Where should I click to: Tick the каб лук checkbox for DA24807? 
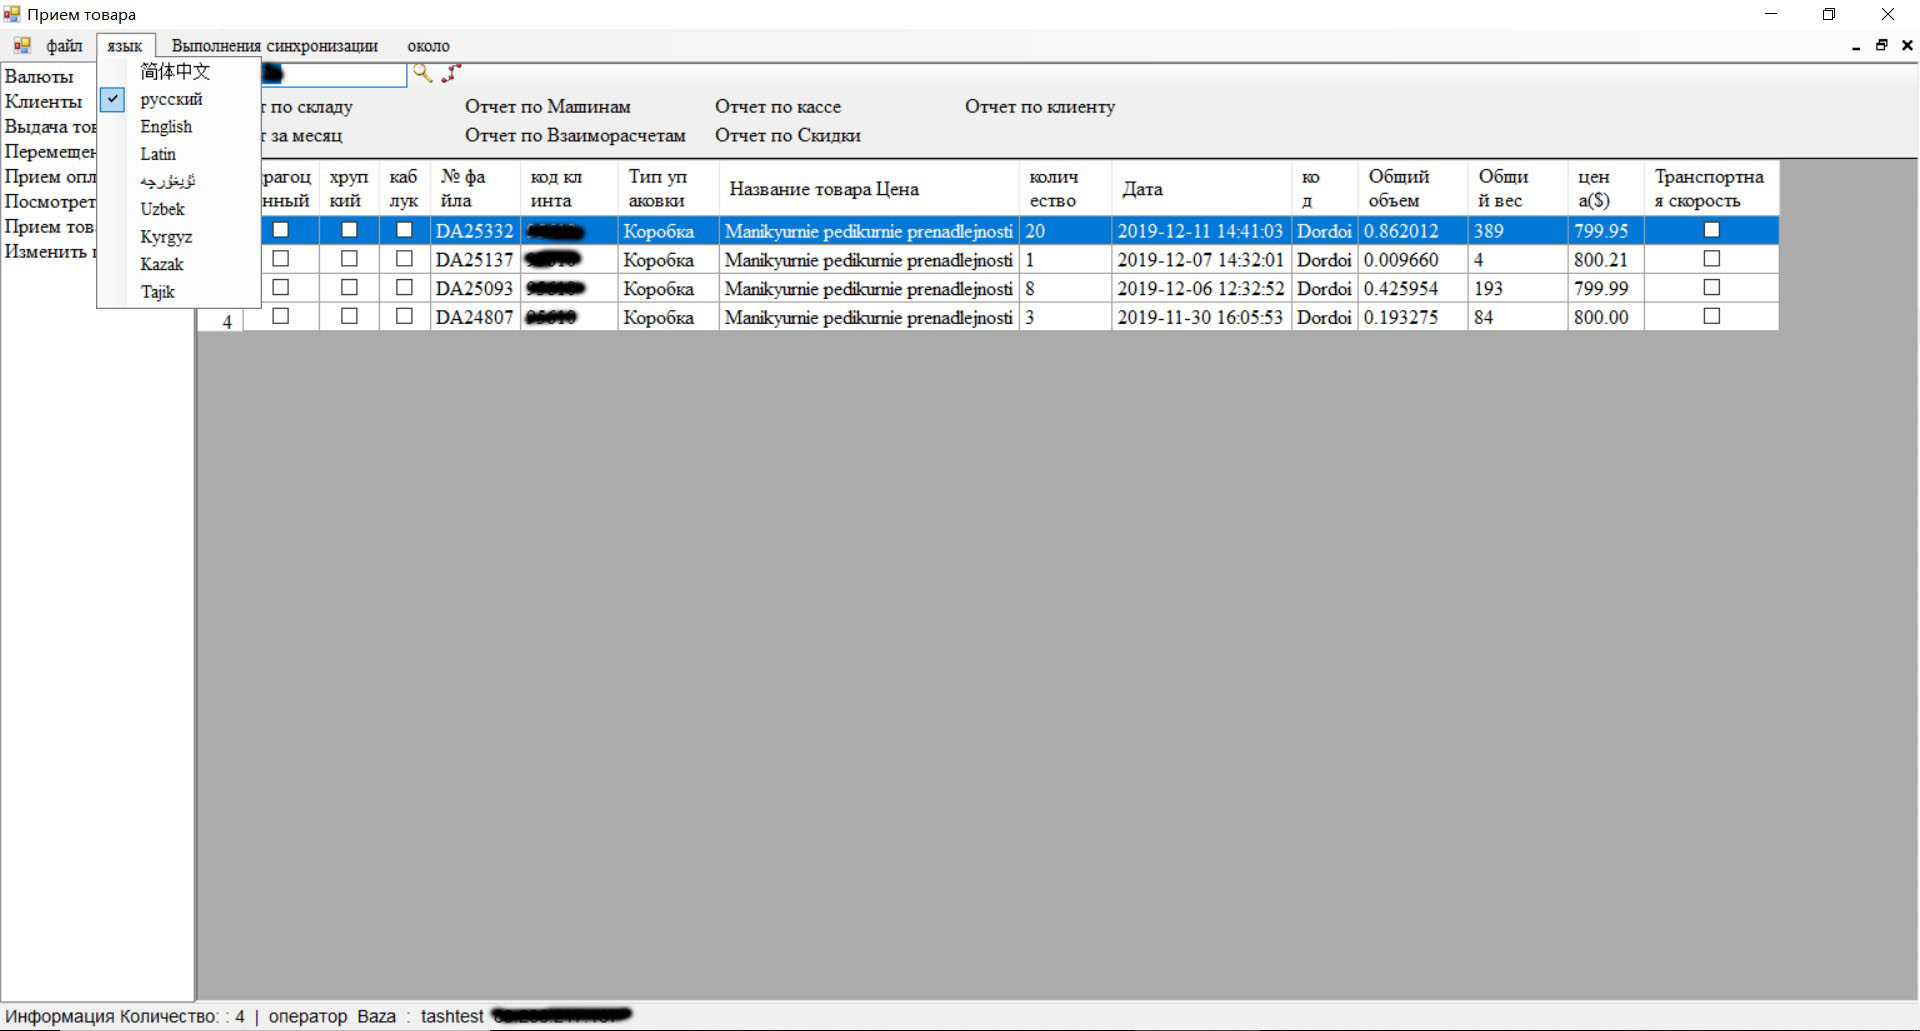(404, 316)
